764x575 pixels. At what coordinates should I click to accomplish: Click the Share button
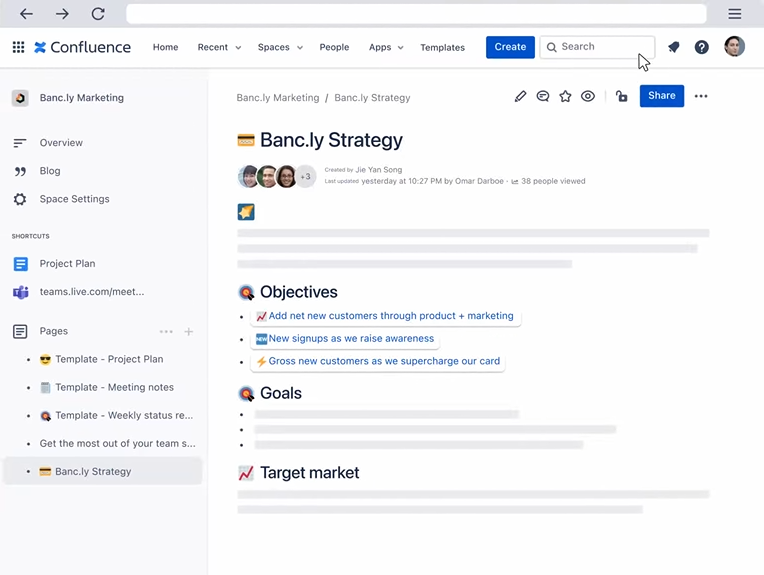tap(662, 96)
